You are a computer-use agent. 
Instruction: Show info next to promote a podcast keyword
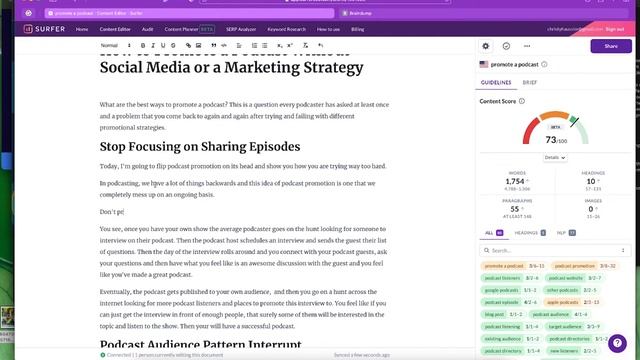coord(544,64)
